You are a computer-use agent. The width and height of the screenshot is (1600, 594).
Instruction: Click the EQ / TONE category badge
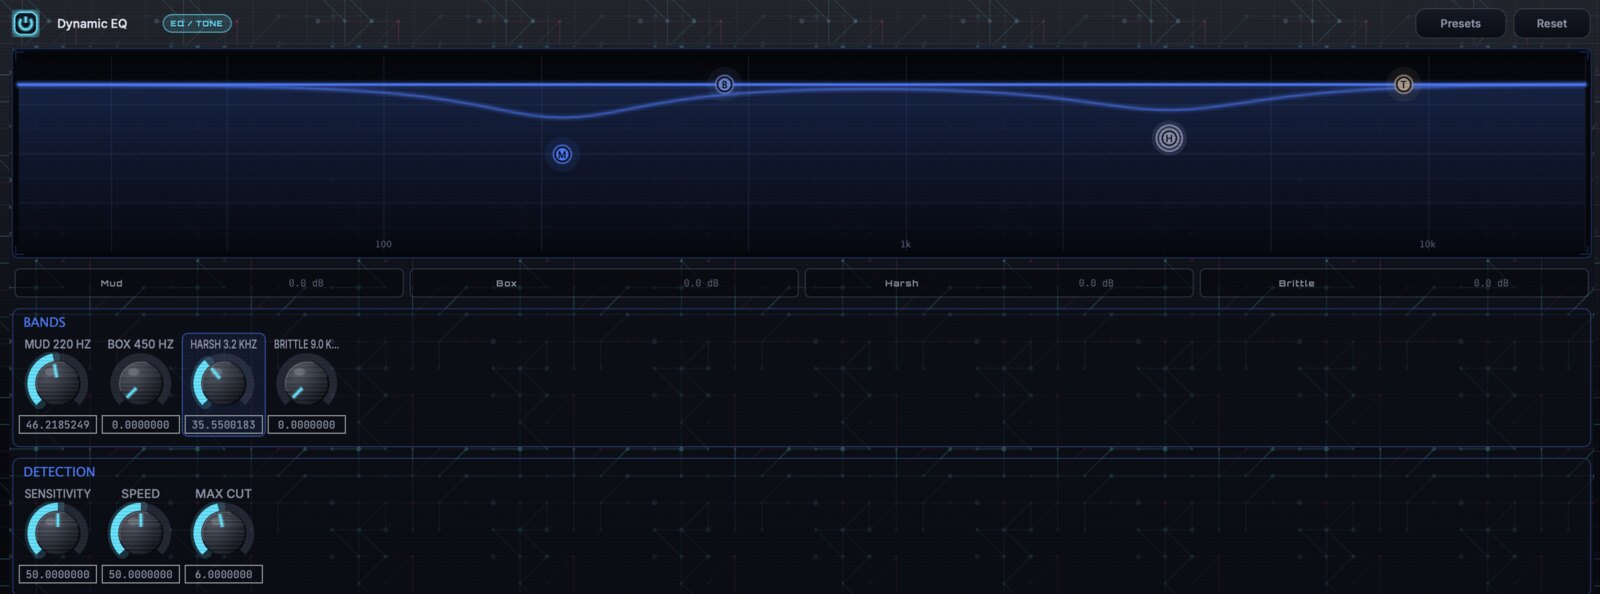tap(197, 23)
